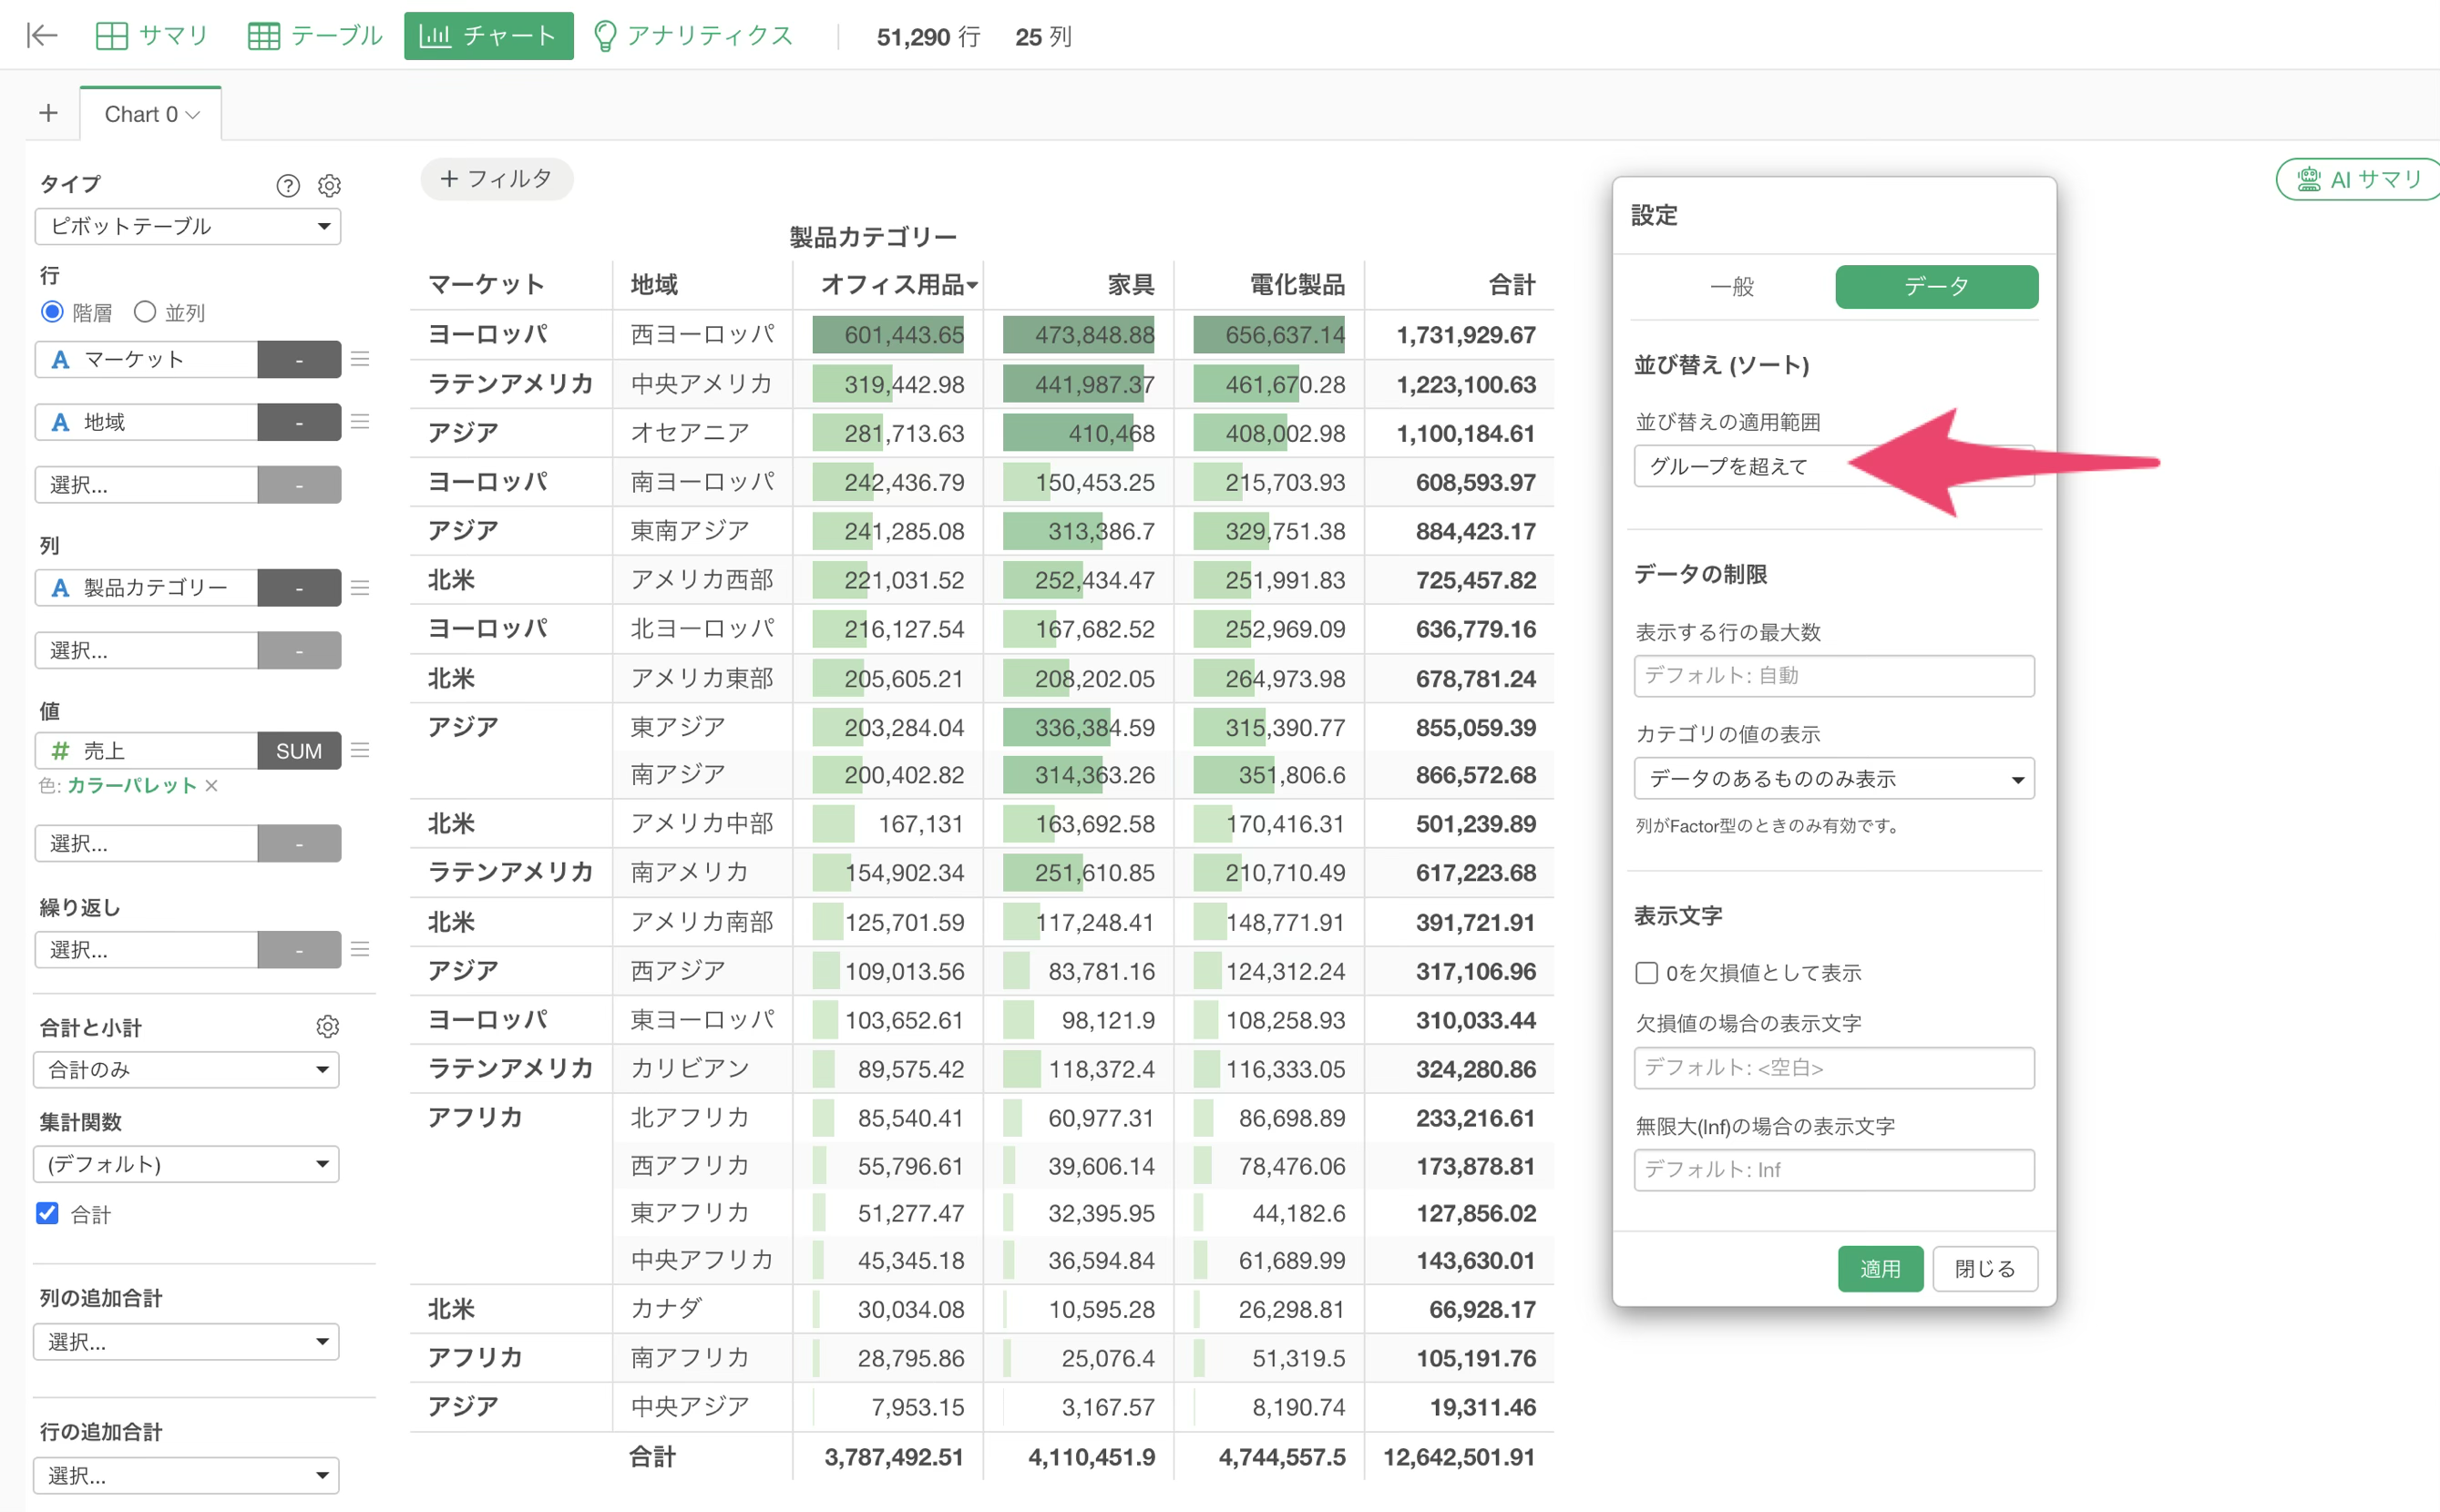Image resolution: width=2440 pixels, height=1512 pixels.
Task: Open chart type help question icon
Action: point(288,185)
